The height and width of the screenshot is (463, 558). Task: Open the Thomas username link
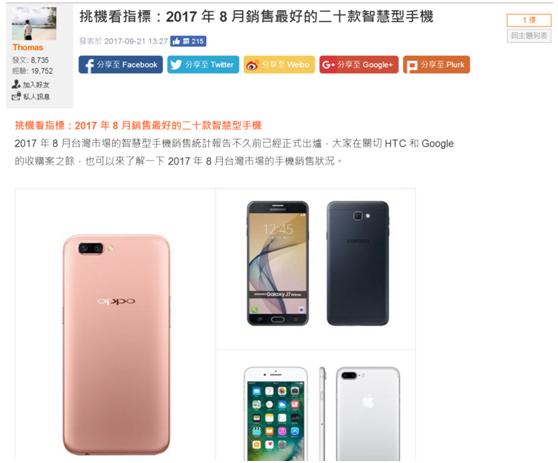pyautogui.click(x=28, y=47)
